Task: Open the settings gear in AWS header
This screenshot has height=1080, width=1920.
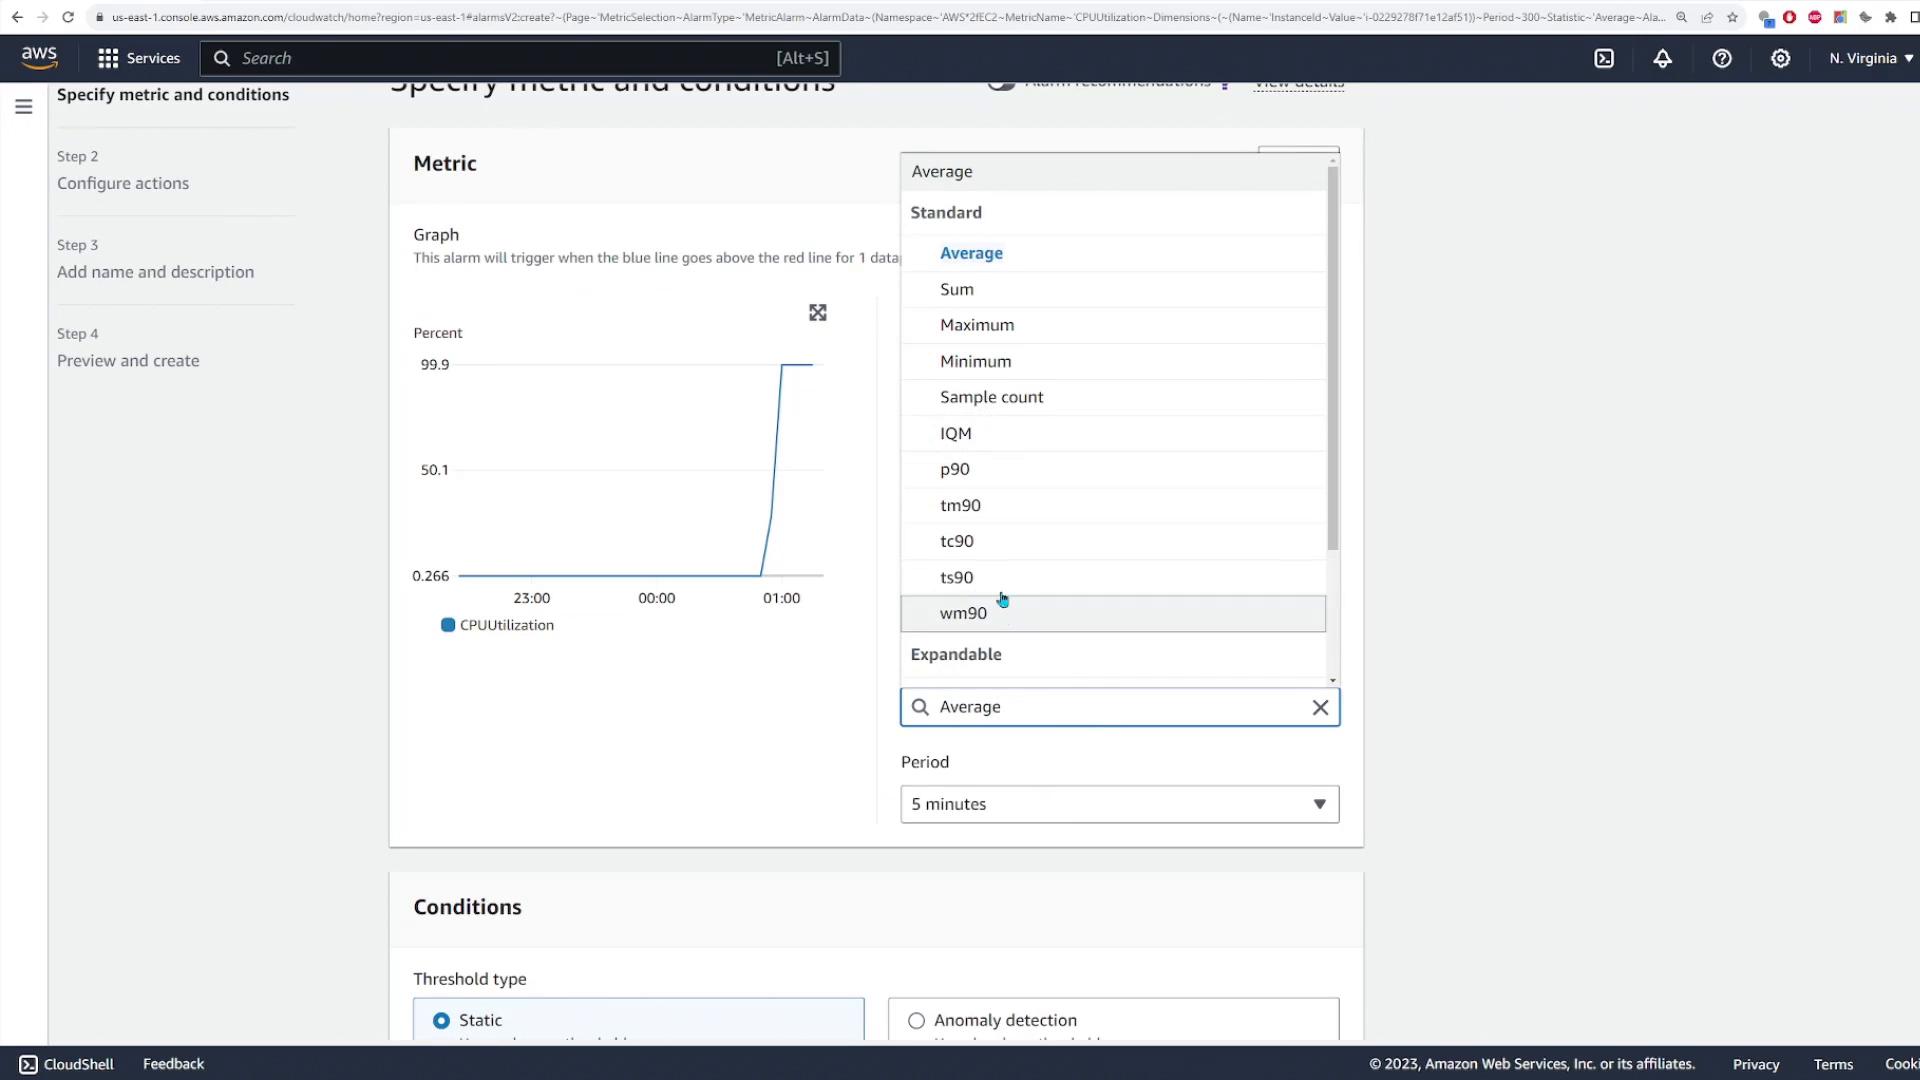Action: 1780,58
